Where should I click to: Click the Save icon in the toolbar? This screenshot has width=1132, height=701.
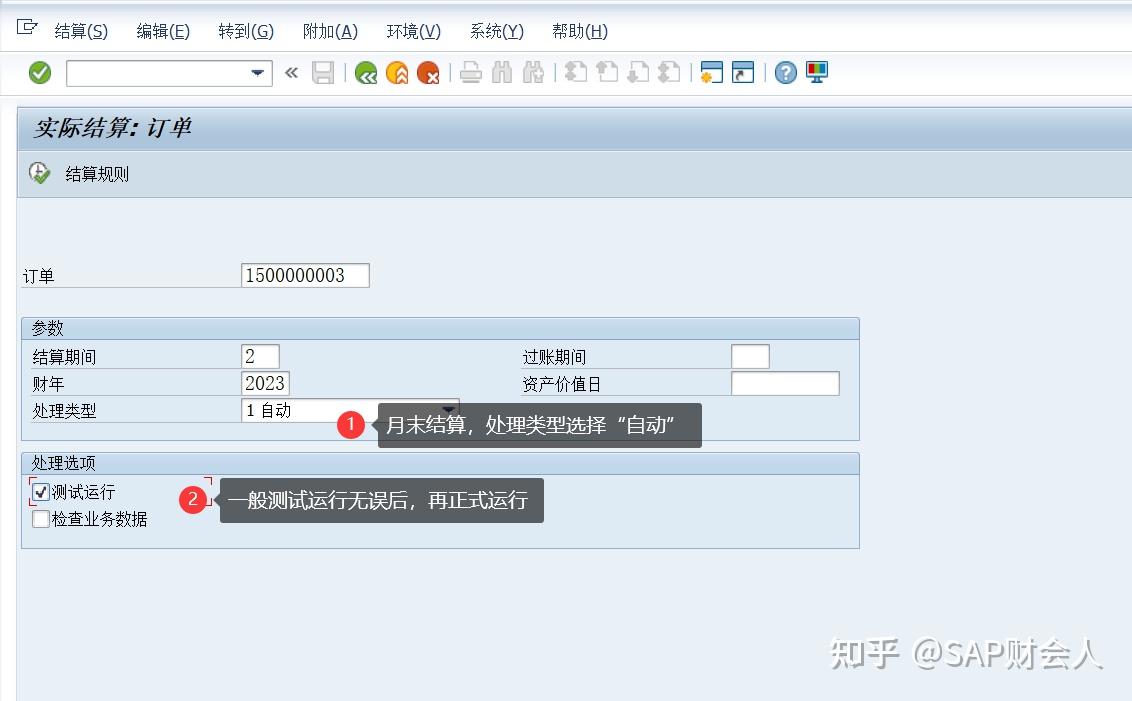(x=323, y=72)
